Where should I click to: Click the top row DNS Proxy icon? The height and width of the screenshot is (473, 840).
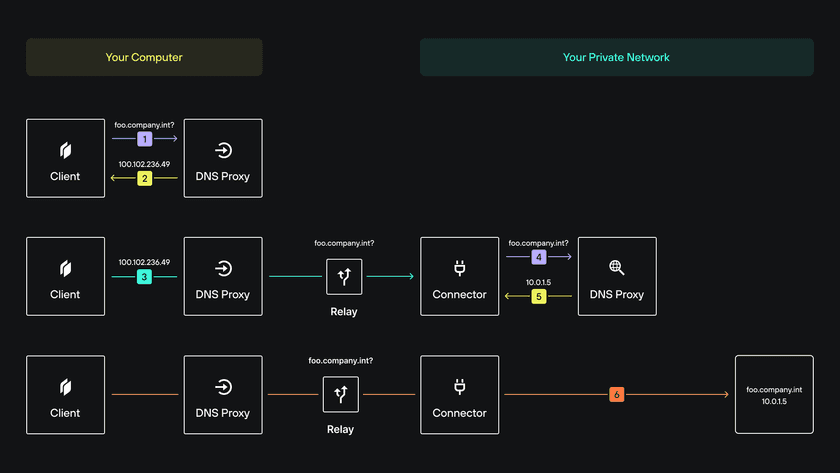coord(223,151)
